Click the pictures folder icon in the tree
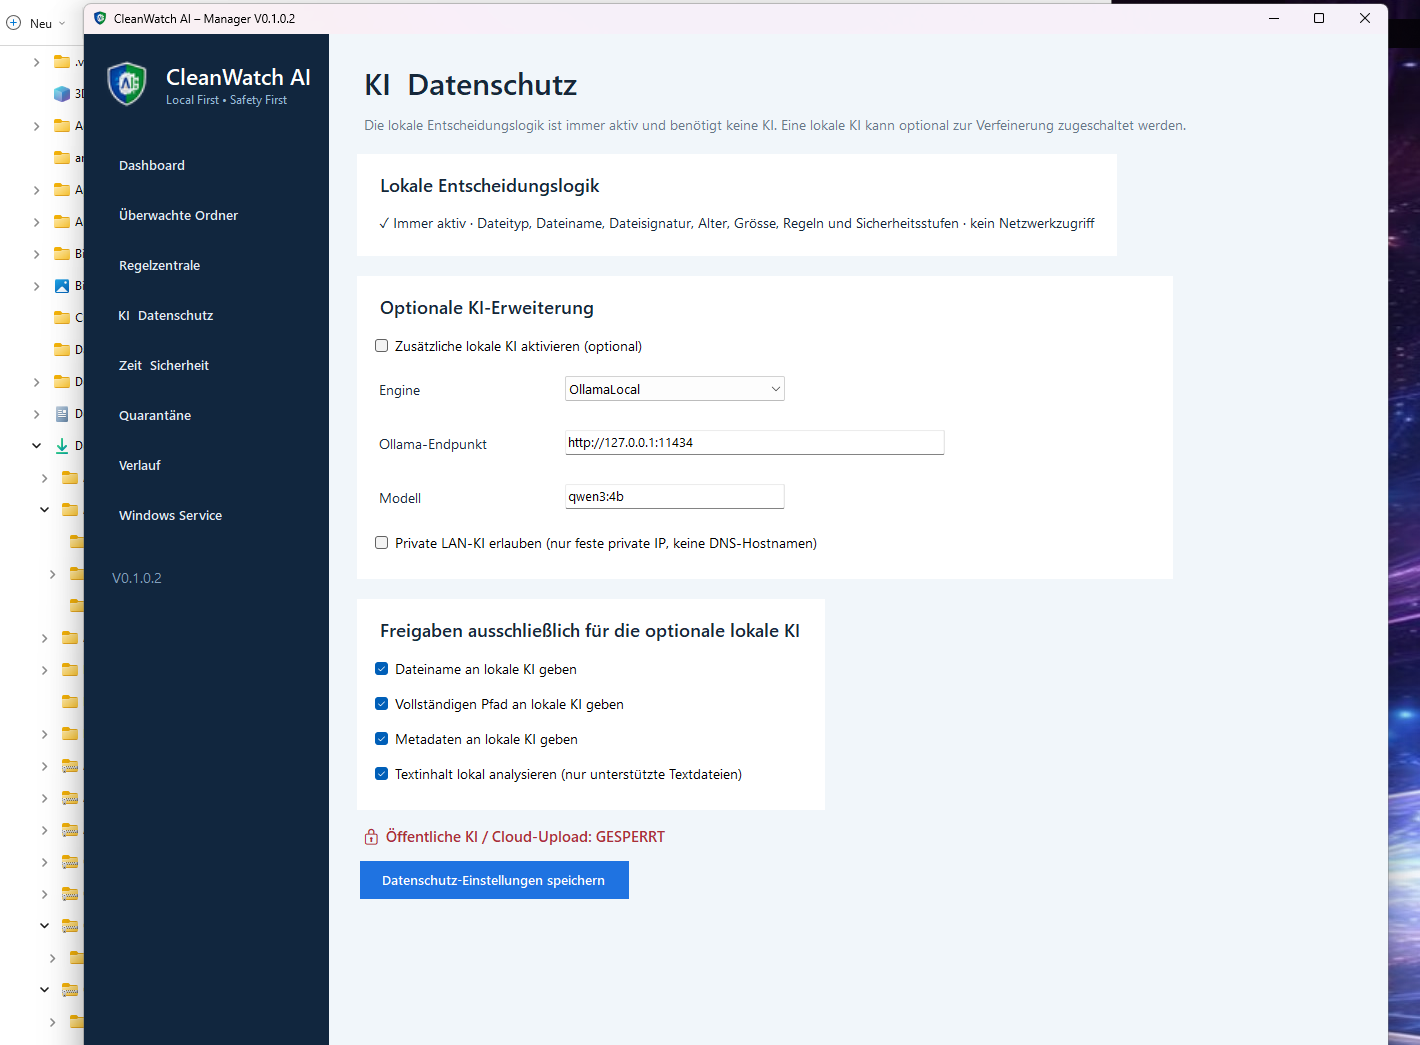The height and width of the screenshot is (1045, 1420). [62, 286]
